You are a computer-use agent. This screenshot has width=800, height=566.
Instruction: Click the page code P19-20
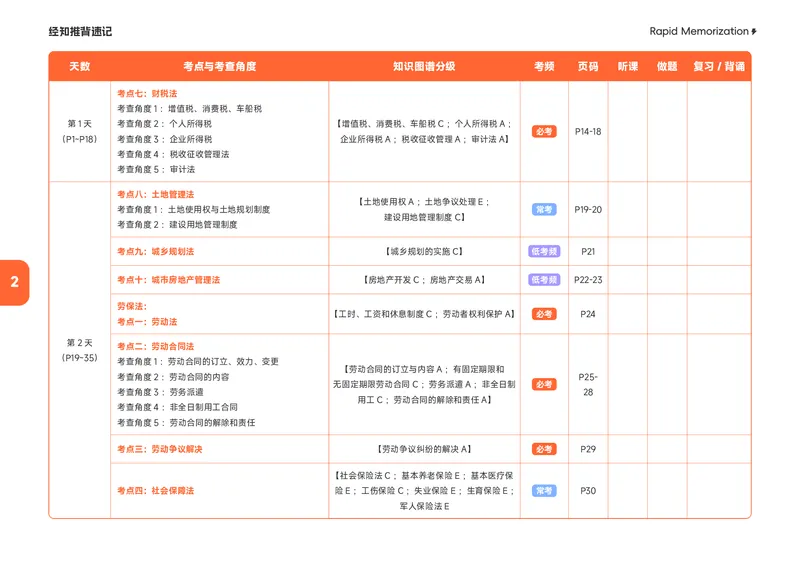588,209
